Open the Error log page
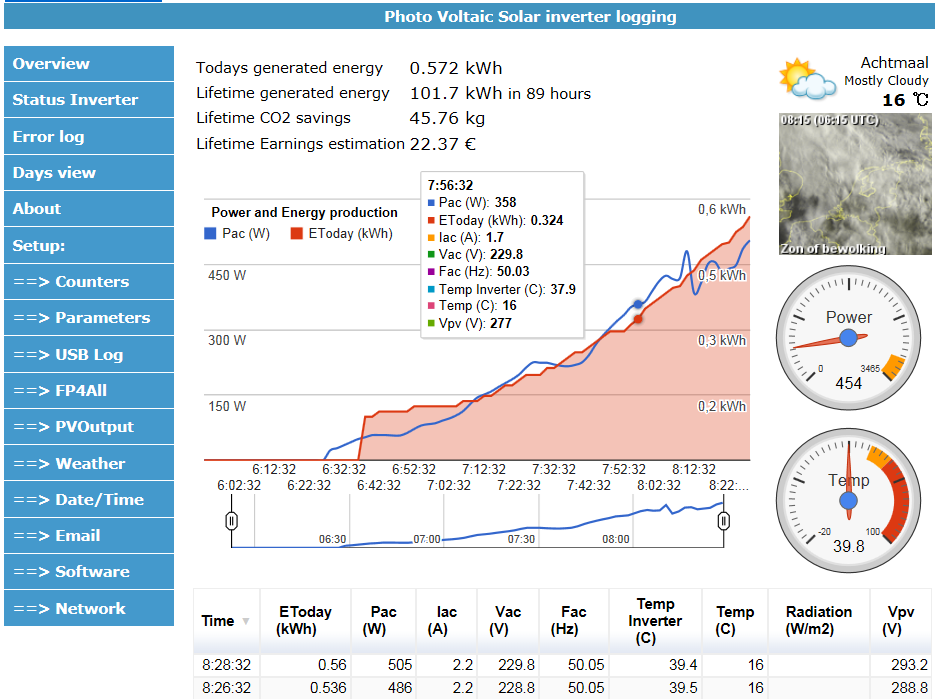949x699 pixels. [89, 136]
